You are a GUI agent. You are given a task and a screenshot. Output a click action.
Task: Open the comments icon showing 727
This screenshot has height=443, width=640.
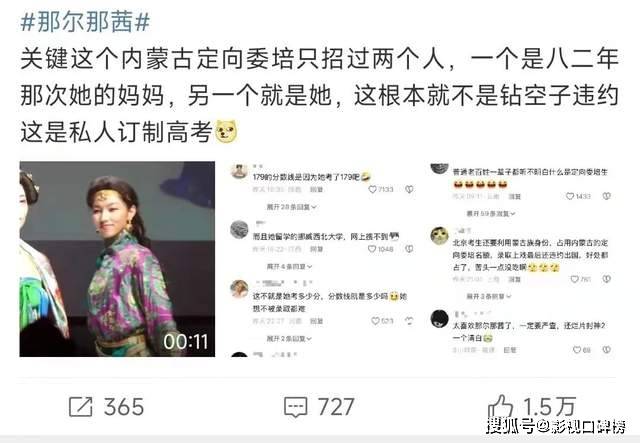(295, 407)
